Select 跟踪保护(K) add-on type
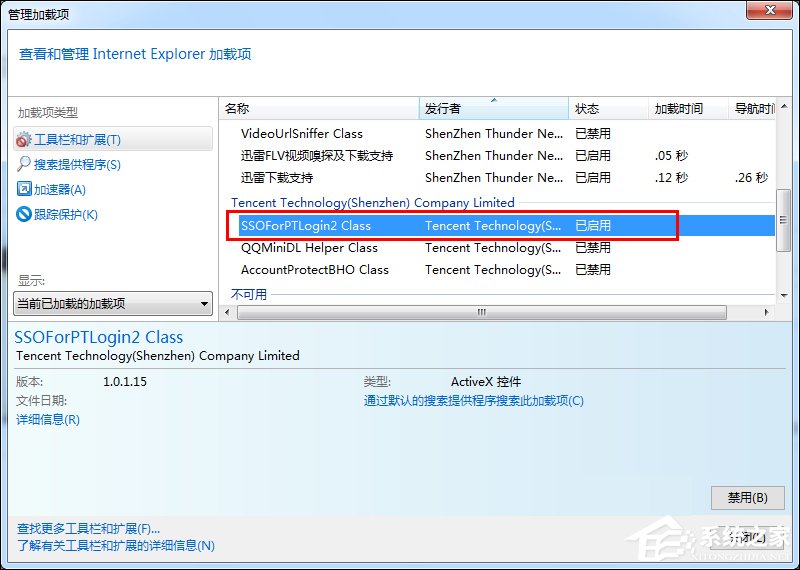The width and height of the screenshot is (800, 570). pos(65,215)
